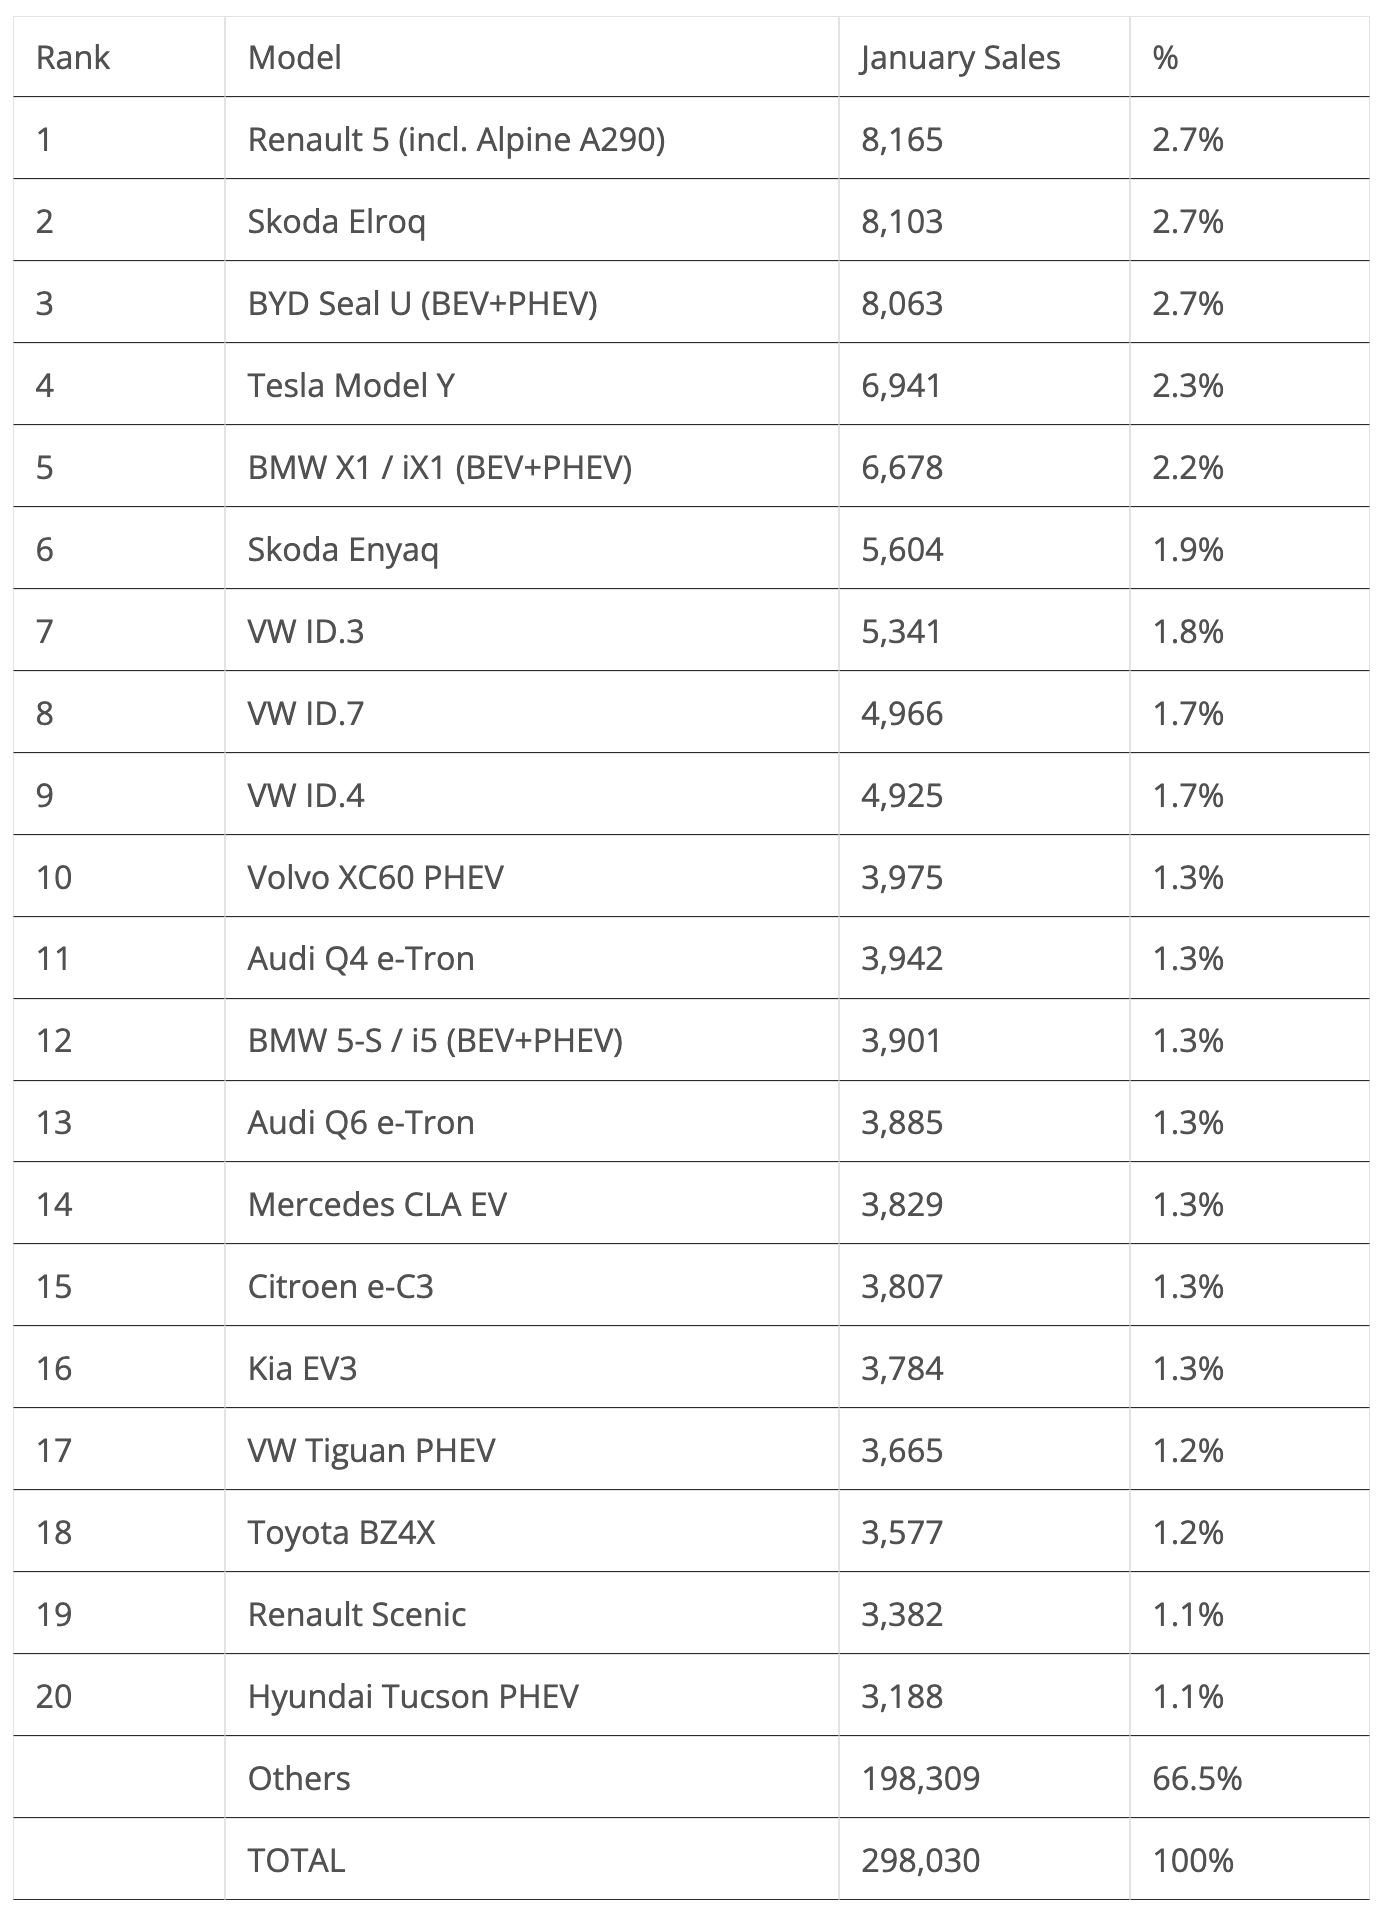This screenshot has height=1915, width=1384.
Task: Click the Others sales value 198,309
Action: [920, 1778]
